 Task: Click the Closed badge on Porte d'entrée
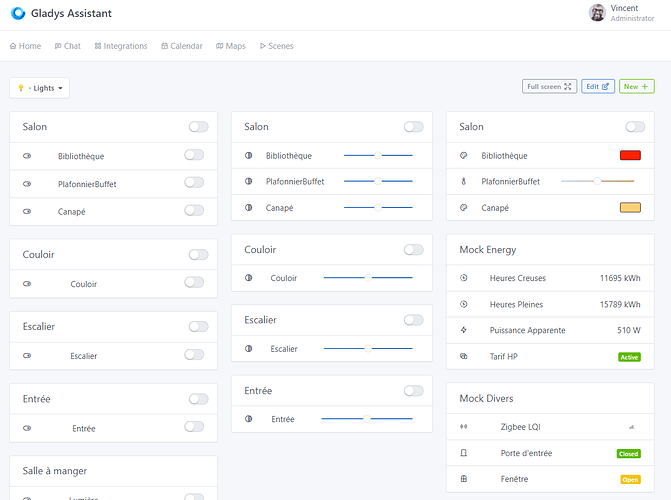[x=628, y=454]
